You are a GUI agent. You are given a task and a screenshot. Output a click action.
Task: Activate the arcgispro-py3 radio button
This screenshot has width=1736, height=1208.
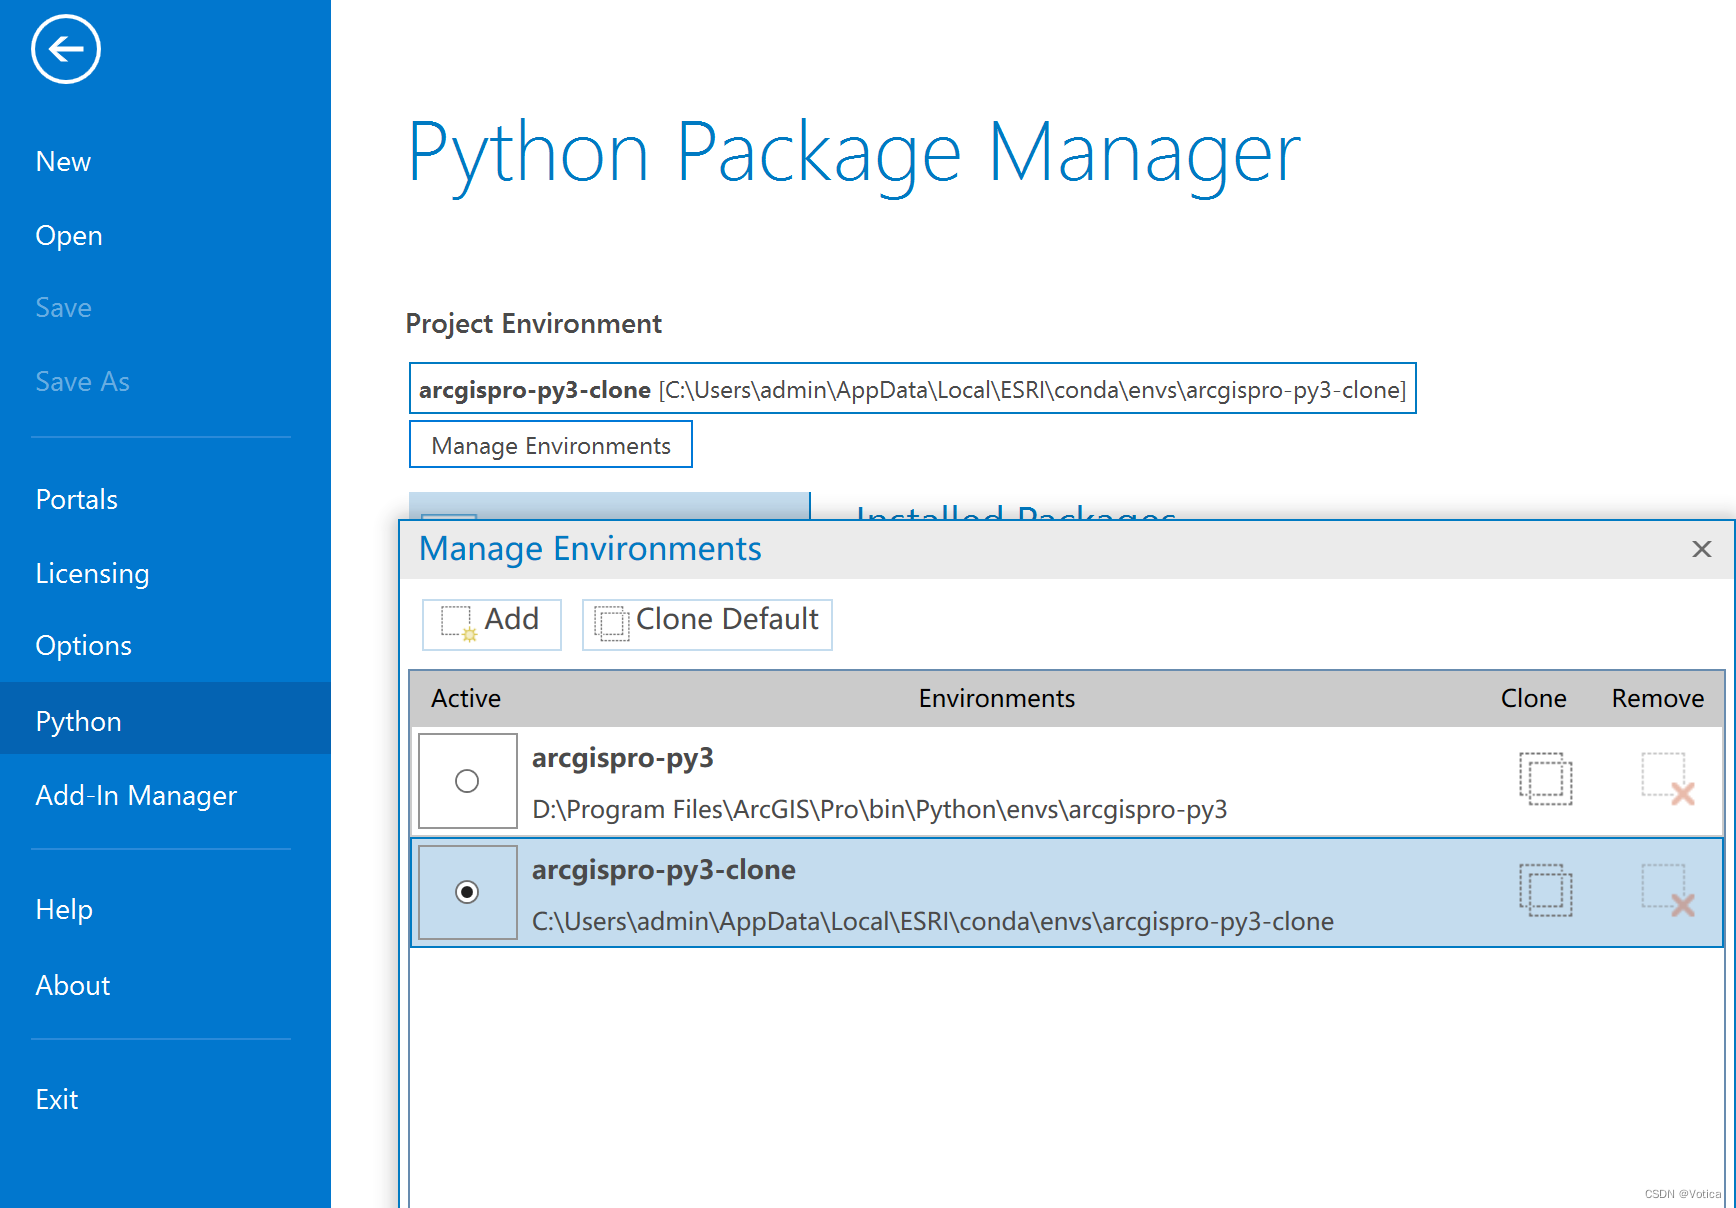[467, 781]
